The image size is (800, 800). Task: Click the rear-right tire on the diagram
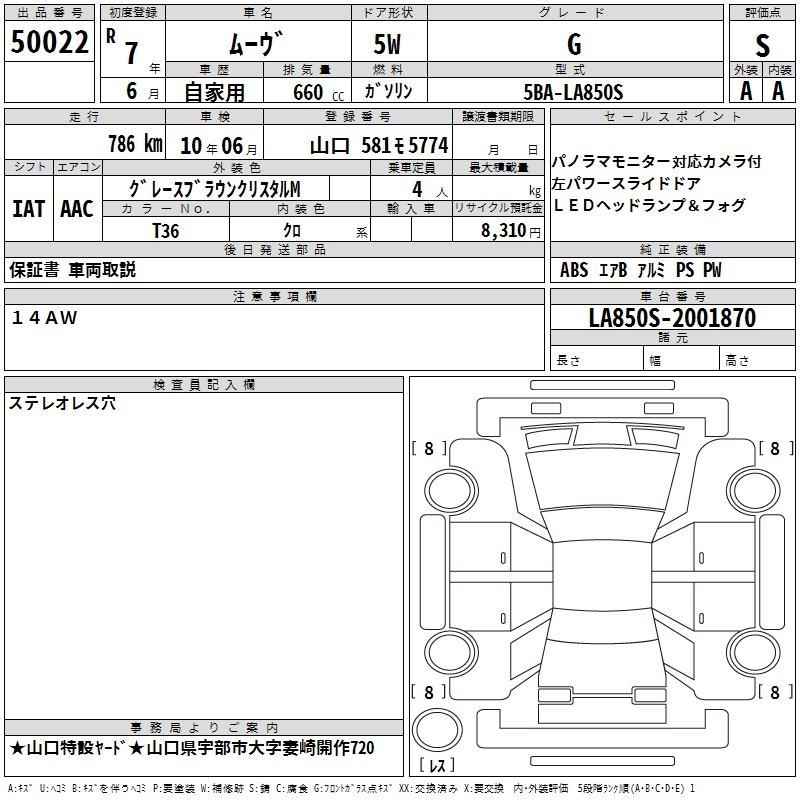754,652
